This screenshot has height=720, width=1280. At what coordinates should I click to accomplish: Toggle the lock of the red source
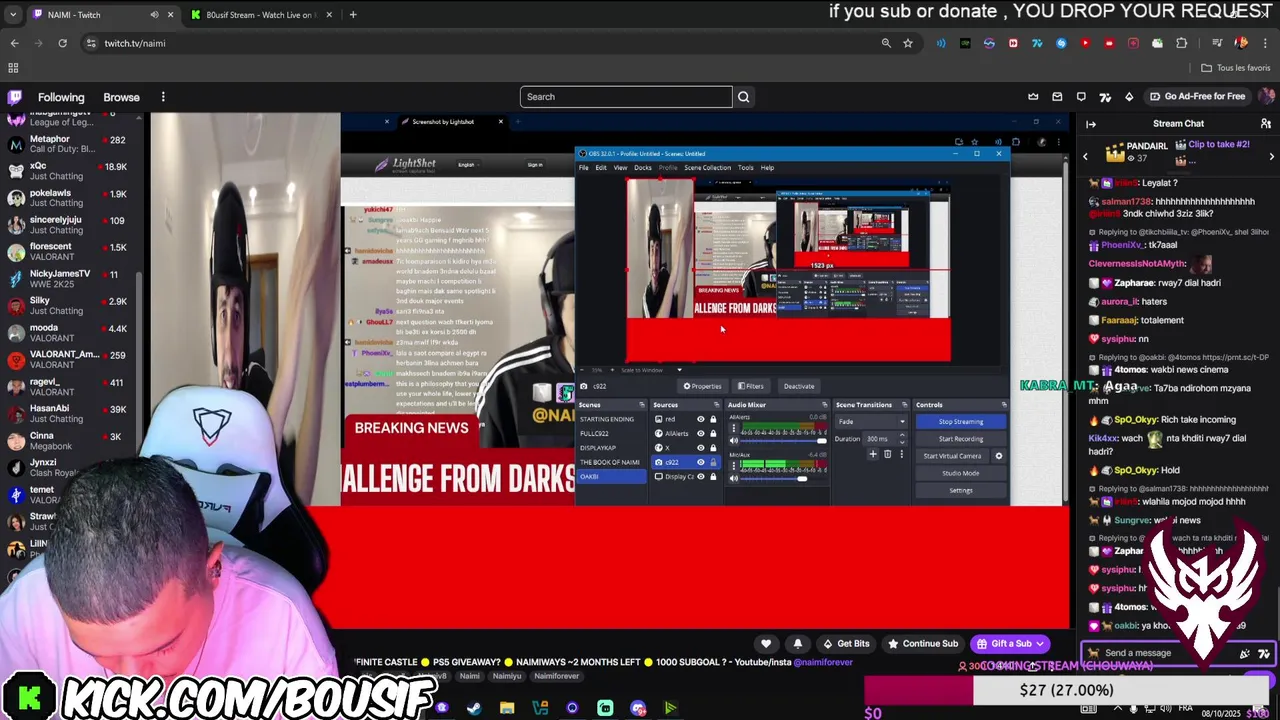[713, 419]
